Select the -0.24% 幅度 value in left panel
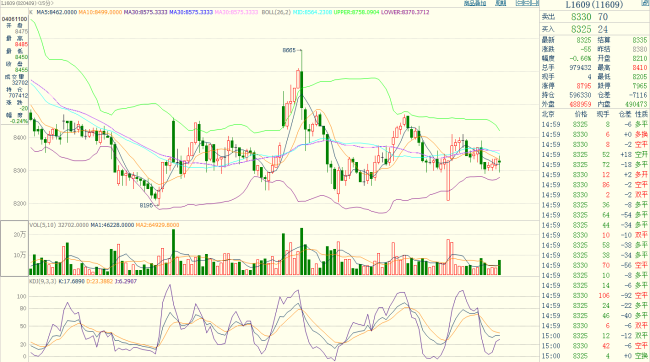The height and width of the screenshot is (362, 650). 19,121
